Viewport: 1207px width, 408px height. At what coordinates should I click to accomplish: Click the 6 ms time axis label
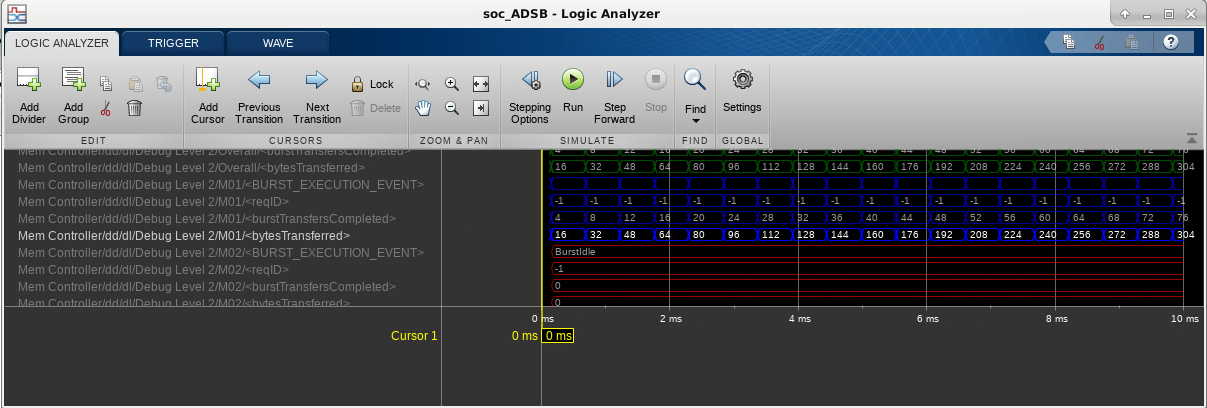click(x=927, y=319)
